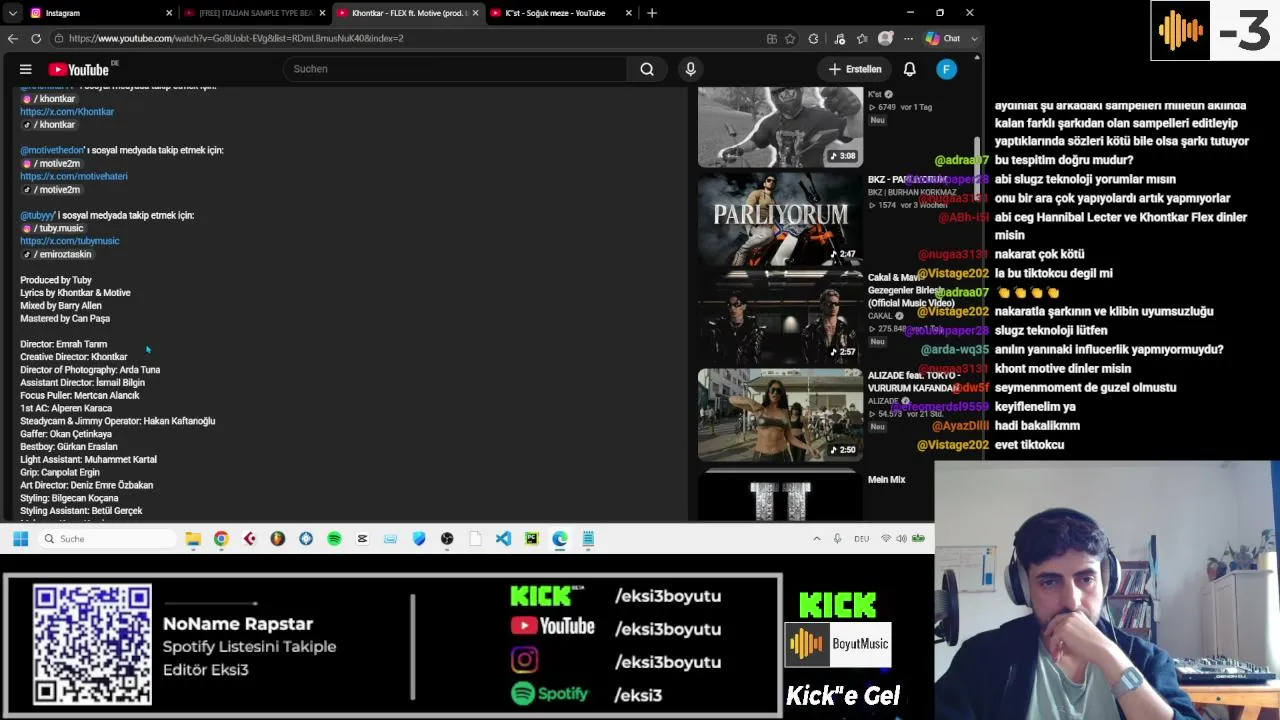Open PyCharm from the taskbar

pos(531,539)
